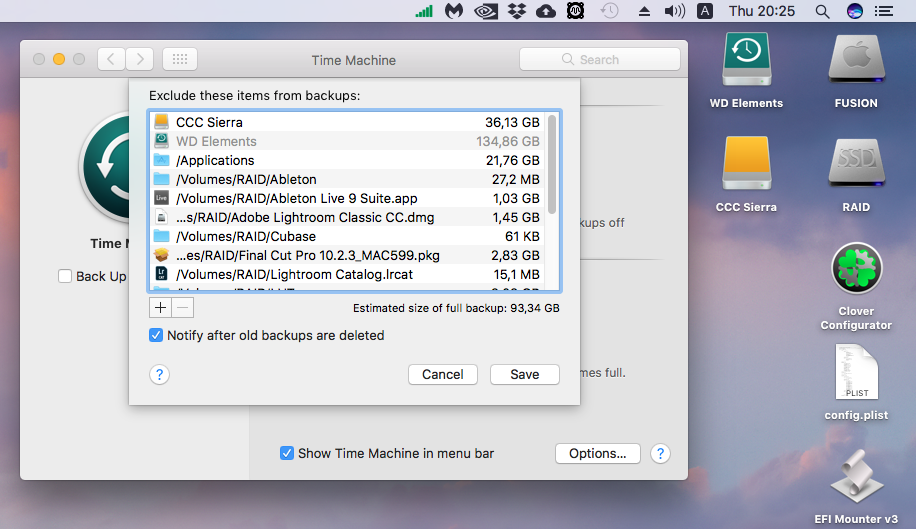This screenshot has width=916, height=529.
Task: Select the WD Elements exclusion row
Action: pyautogui.click(x=348, y=141)
